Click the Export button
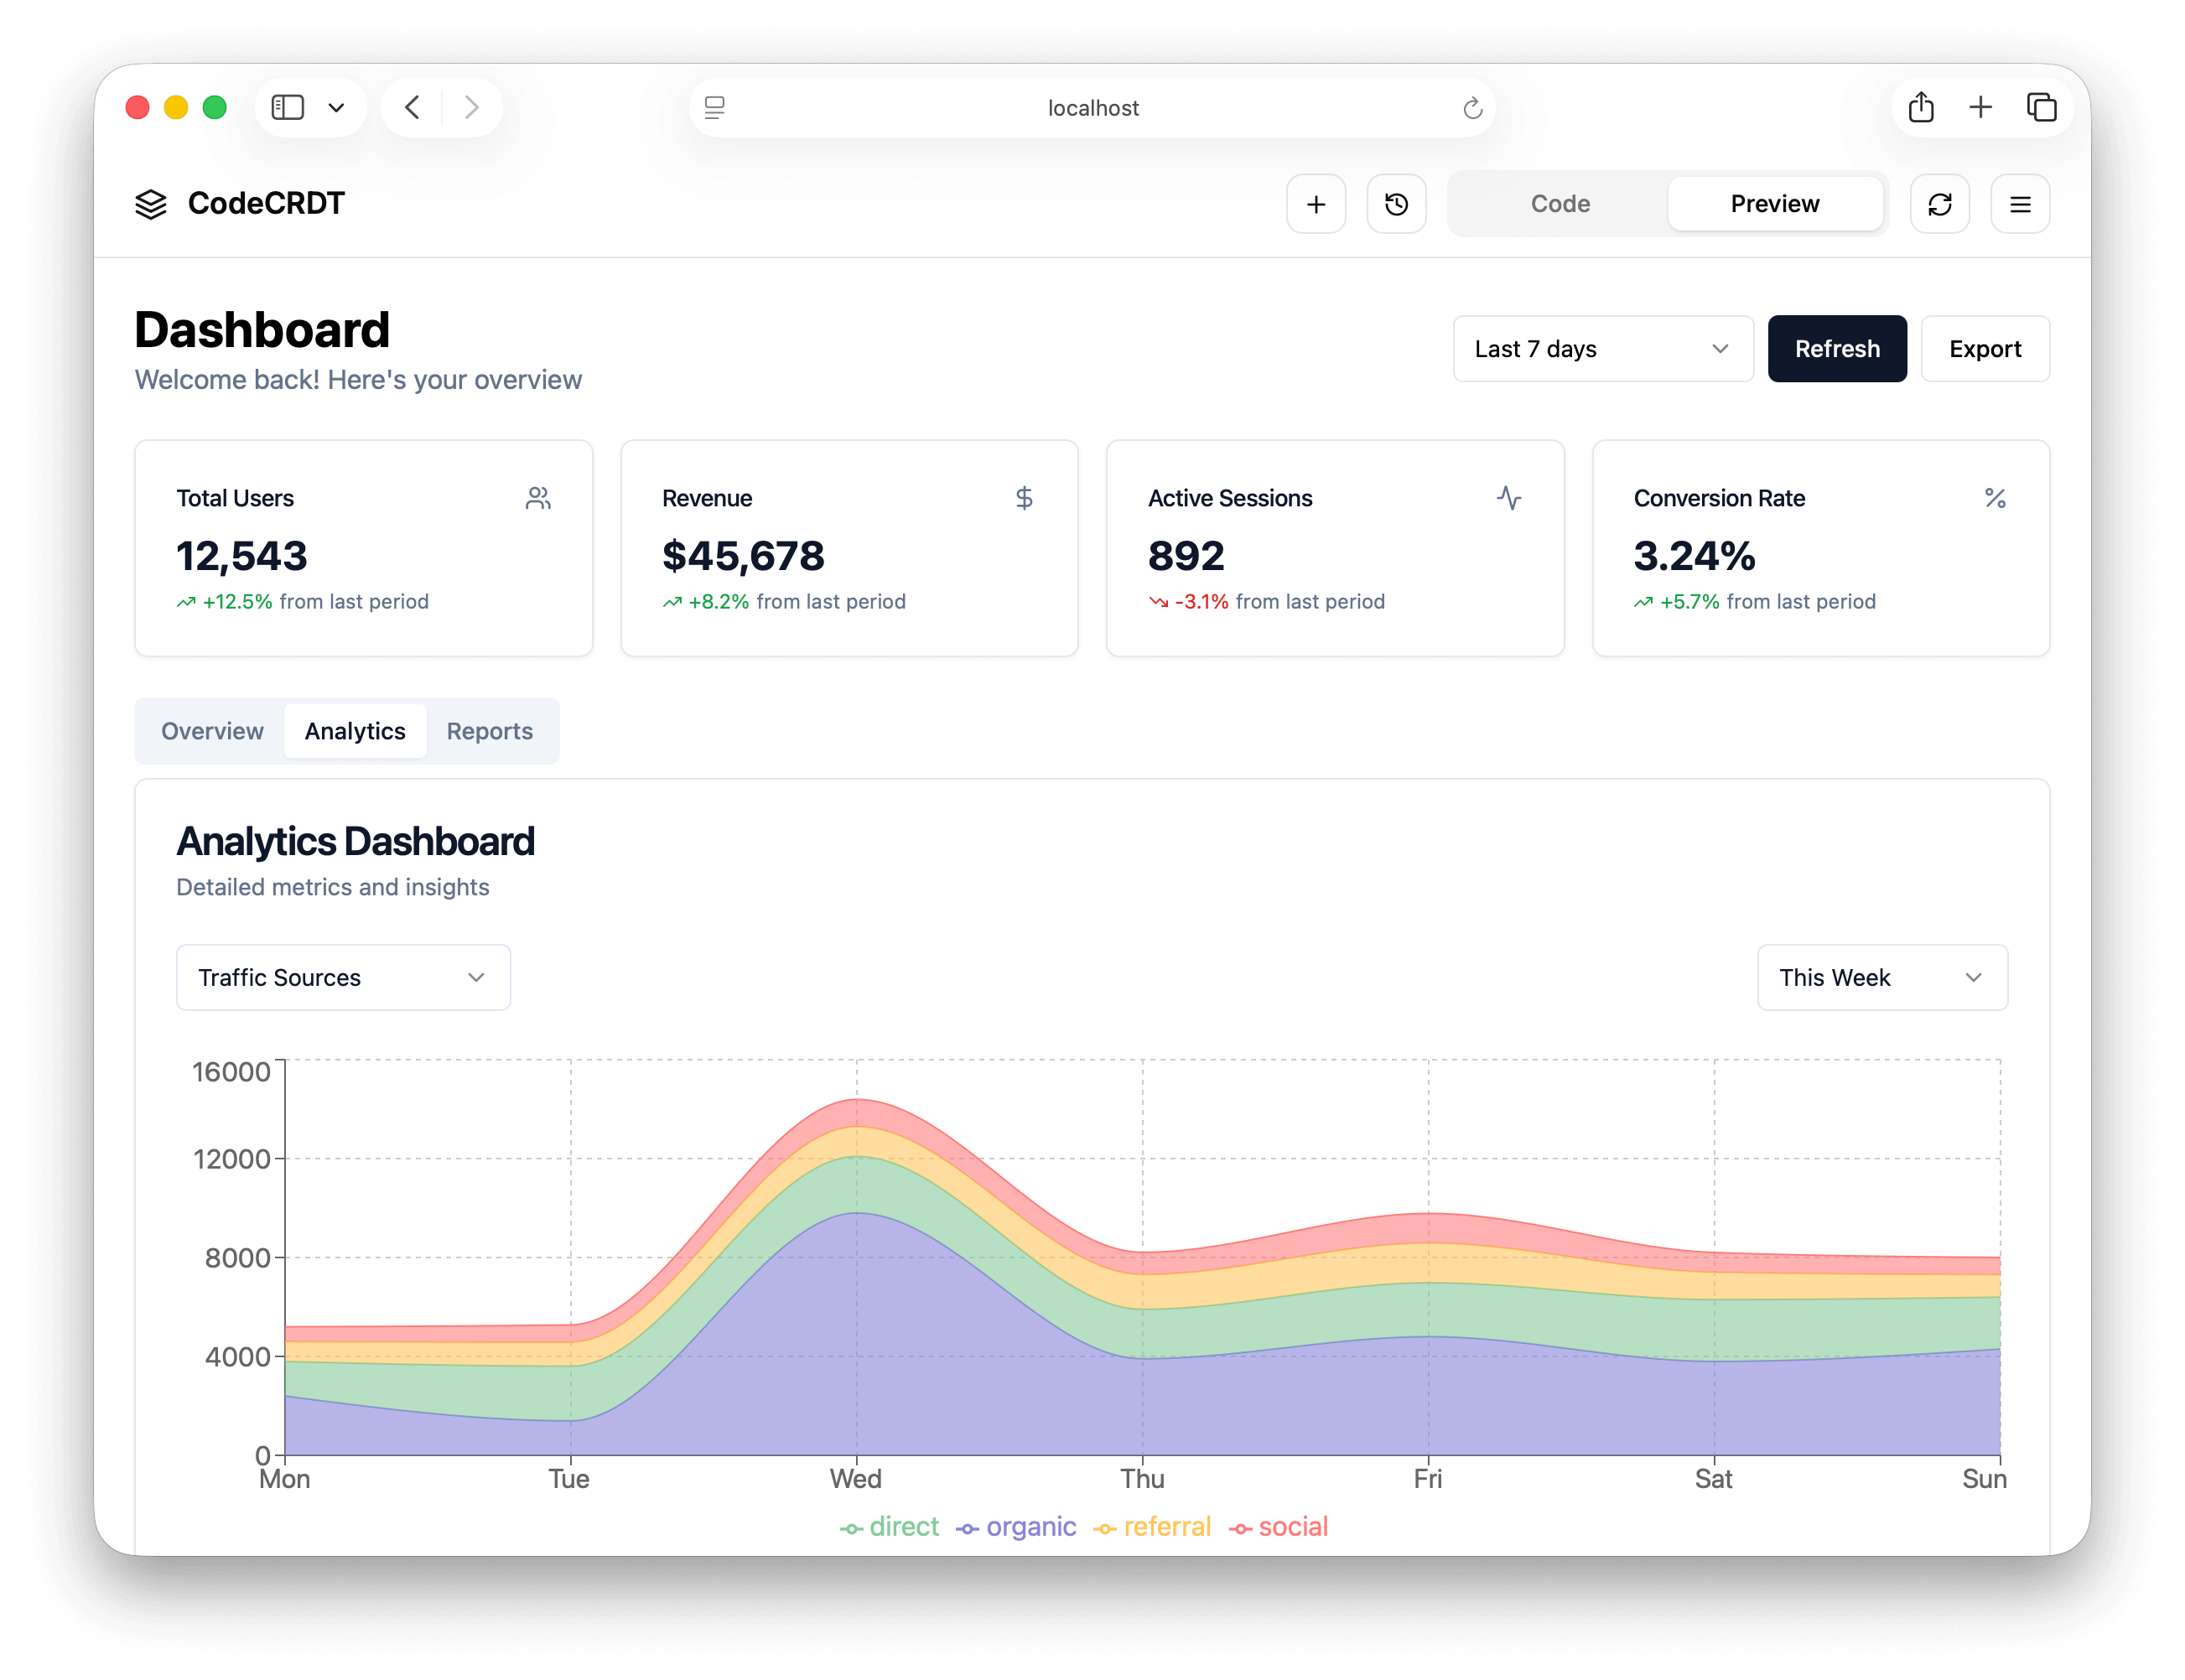The width and height of the screenshot is (2185, 1680). coord(1984,349)
